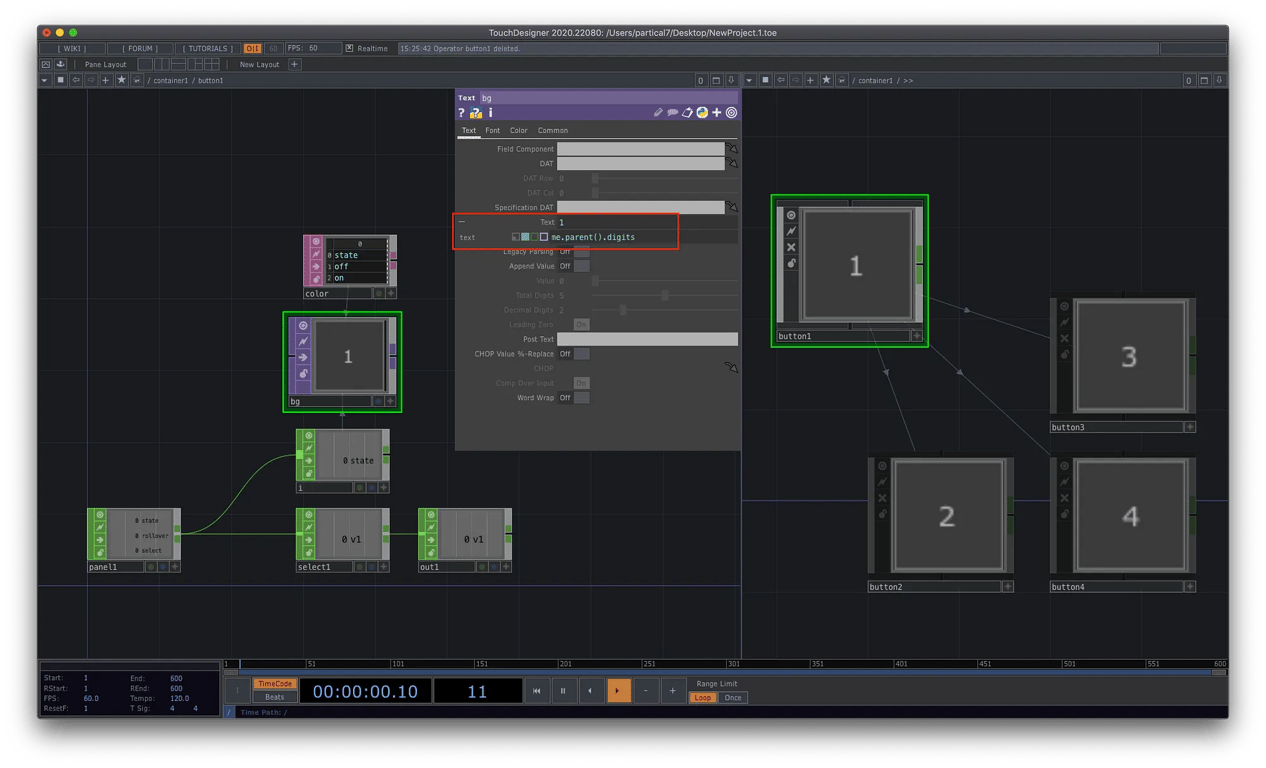
Task: Click the plus icon in parameter panel header
Action: [x=717, y=113]
